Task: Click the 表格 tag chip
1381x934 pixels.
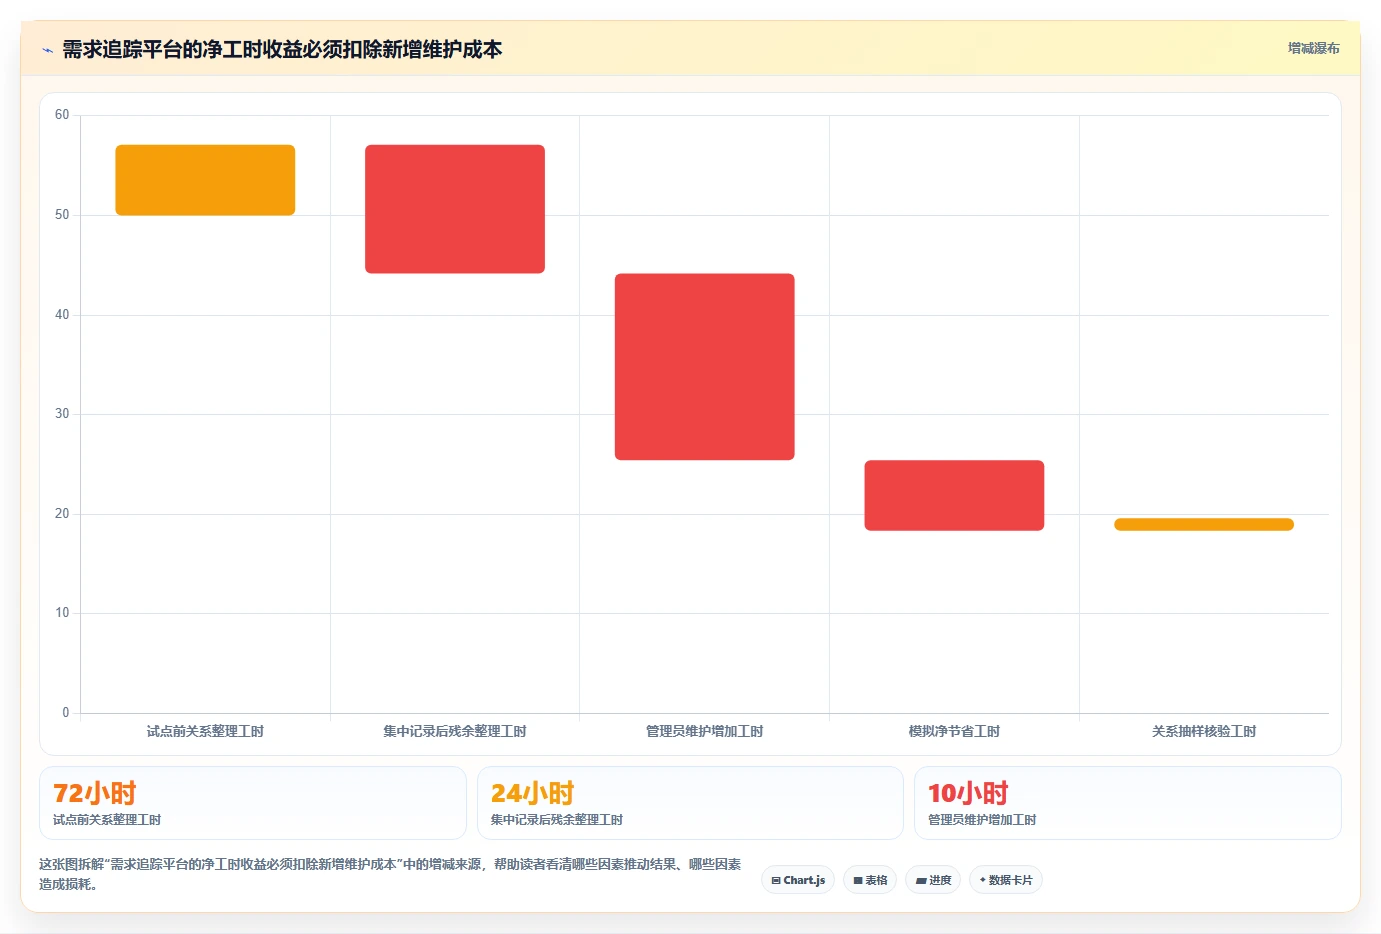Action: [x=870, y=880]
